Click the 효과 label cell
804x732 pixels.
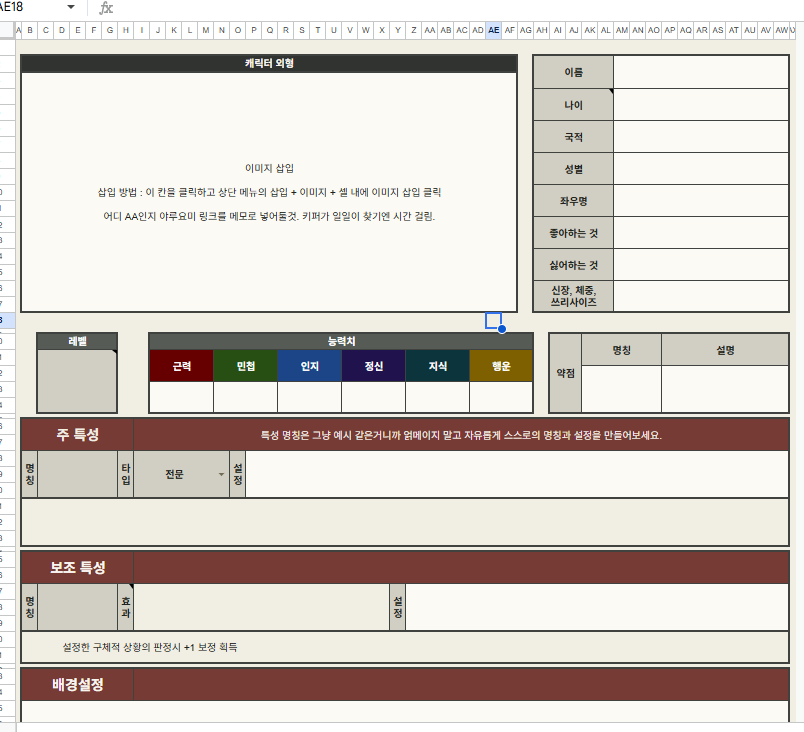point(126,607)
